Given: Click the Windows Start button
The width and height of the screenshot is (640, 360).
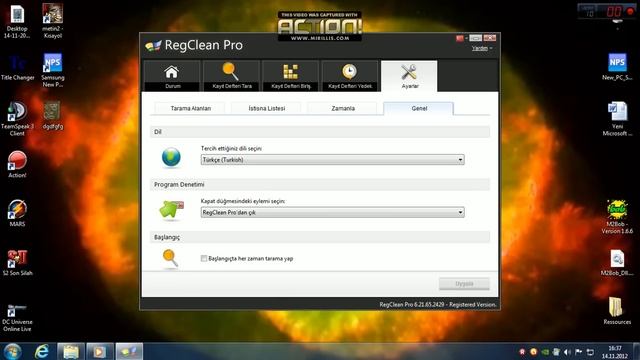Looking at the screenshot, I should pos(13,351).
